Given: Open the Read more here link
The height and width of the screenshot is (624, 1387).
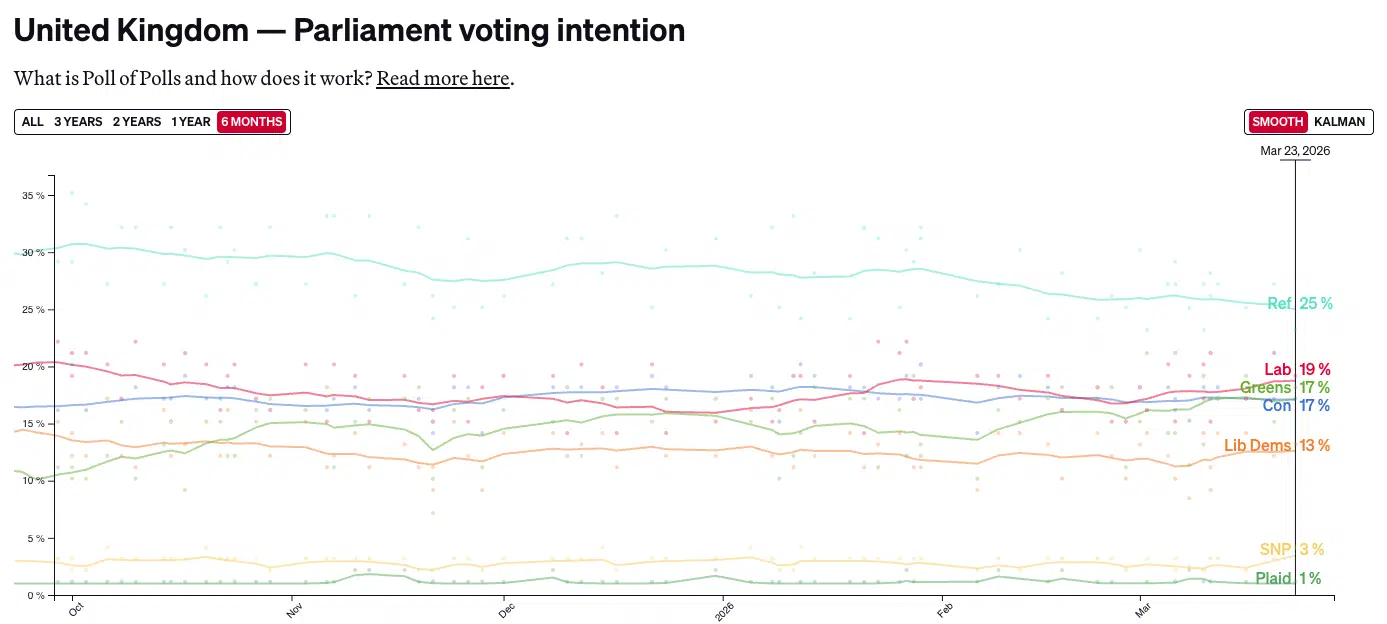Looking at the screenshot, I should point(442,78).
